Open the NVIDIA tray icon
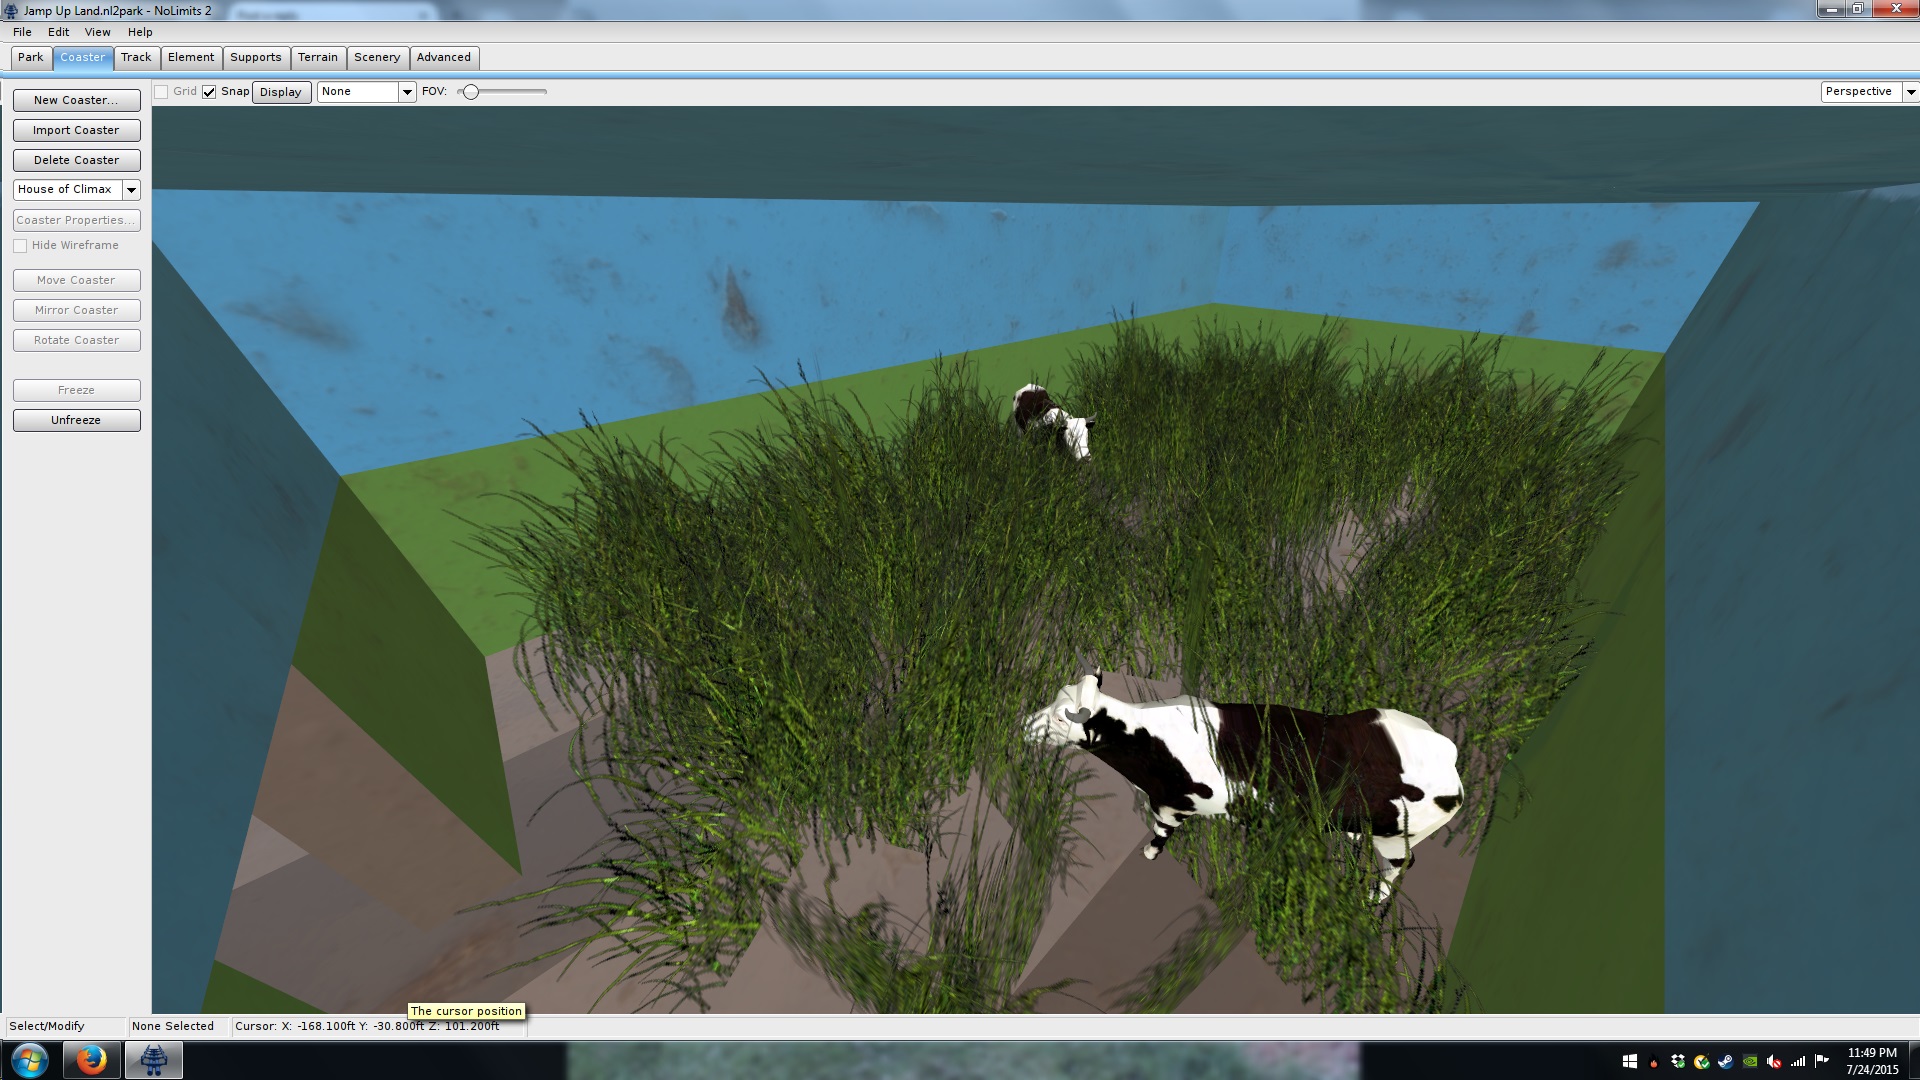 pos(1750,1062)
